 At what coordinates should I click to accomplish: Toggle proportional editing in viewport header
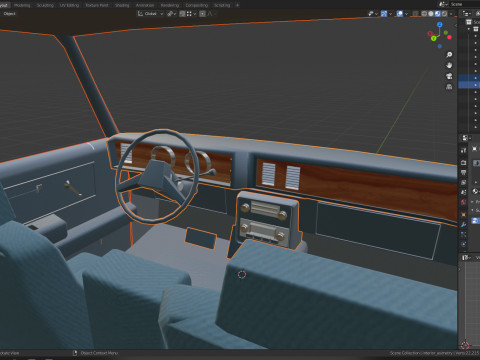point(202,14)
